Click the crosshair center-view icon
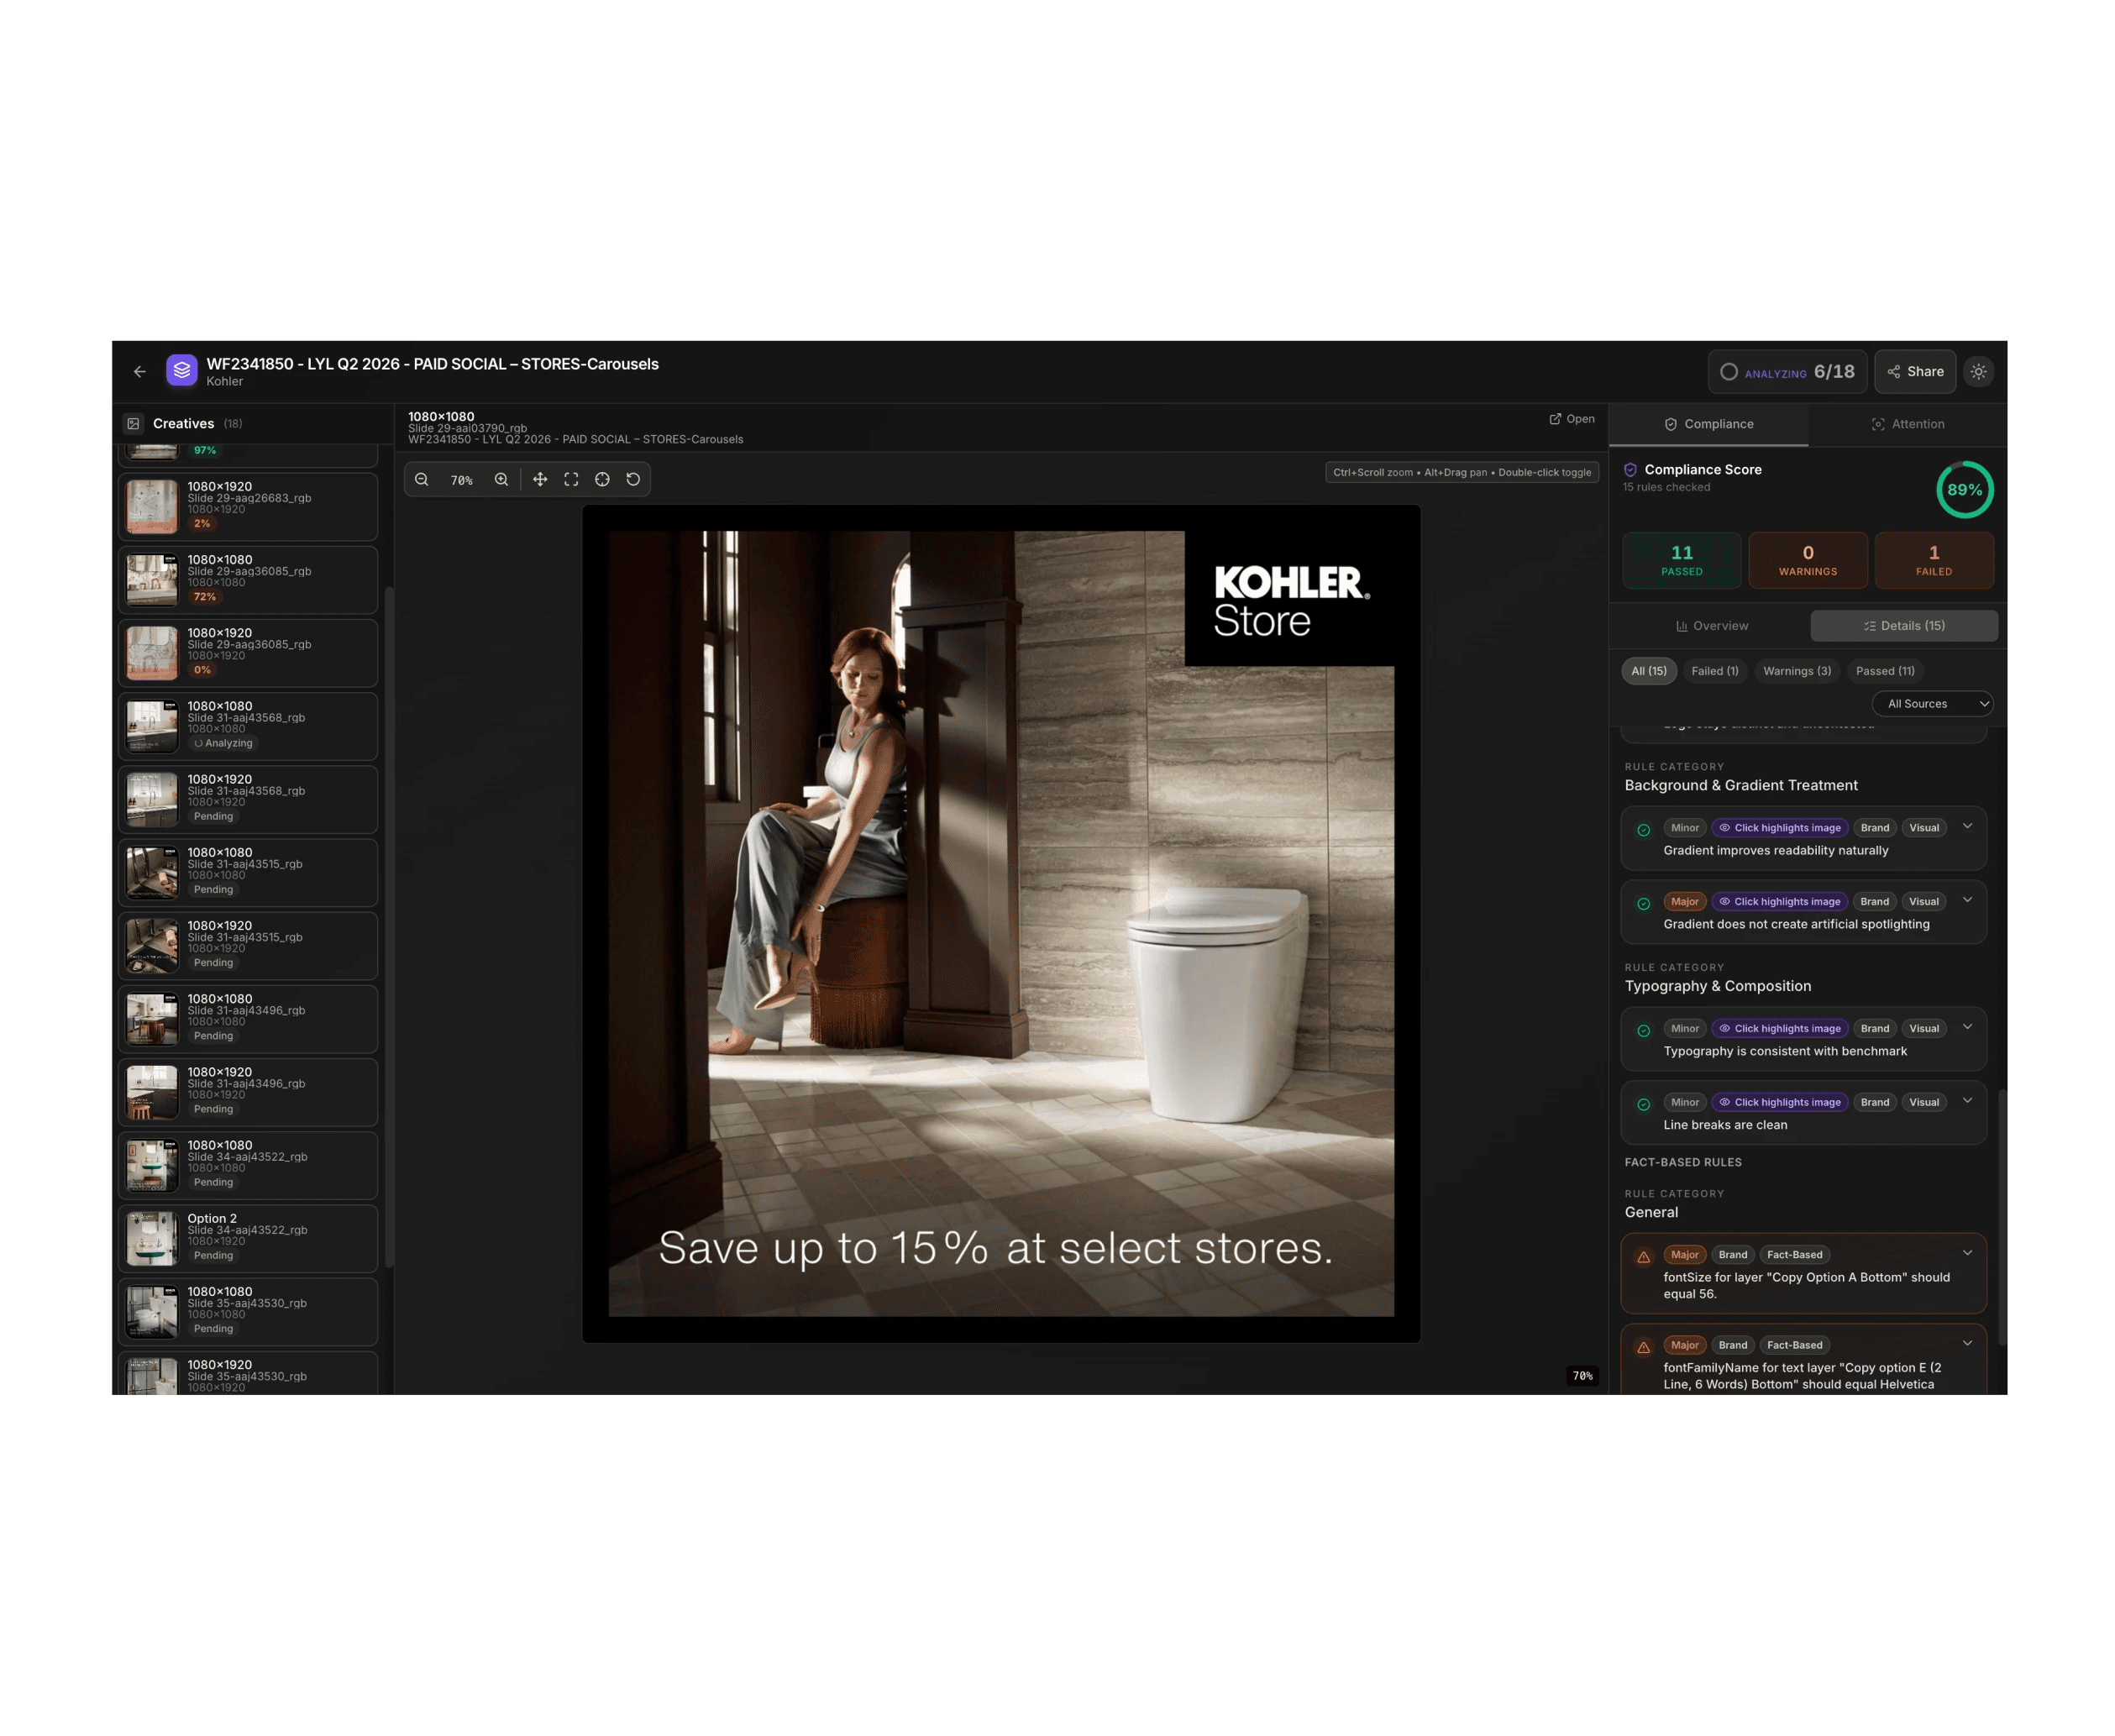2115x1736 pixels. click(x=602, y=480)
